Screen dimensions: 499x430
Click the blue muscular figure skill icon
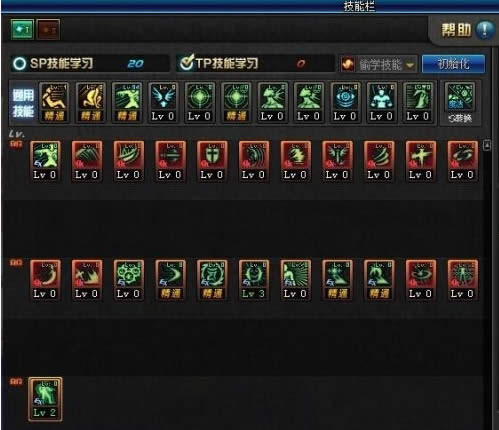(x=382, y=102)
